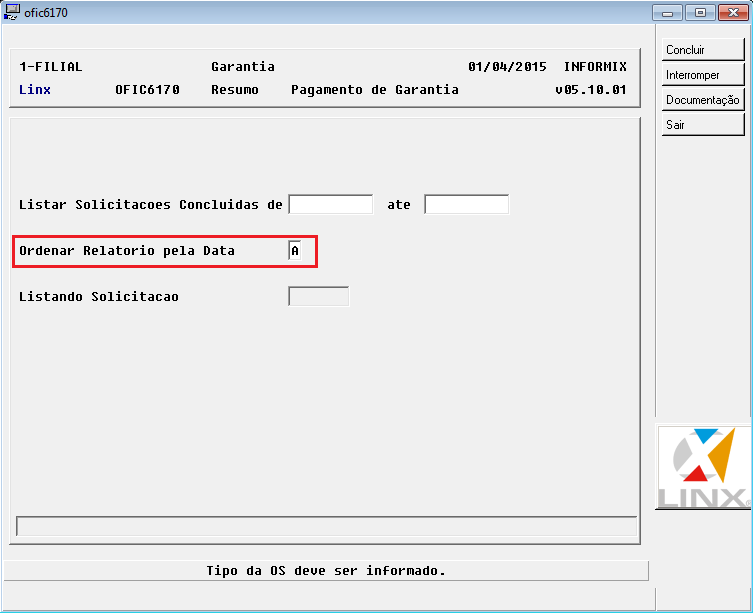Maximize the ofic6170 window
This screenshot has width=753, height=613.
(x=700, y=12)
